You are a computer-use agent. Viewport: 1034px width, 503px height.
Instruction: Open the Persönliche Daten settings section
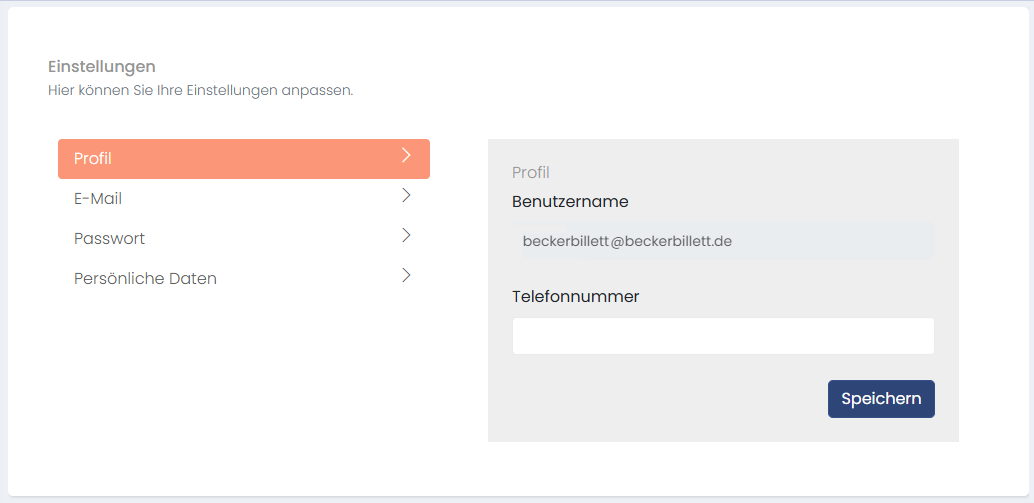pyautogui.click(x=145, y=279)
